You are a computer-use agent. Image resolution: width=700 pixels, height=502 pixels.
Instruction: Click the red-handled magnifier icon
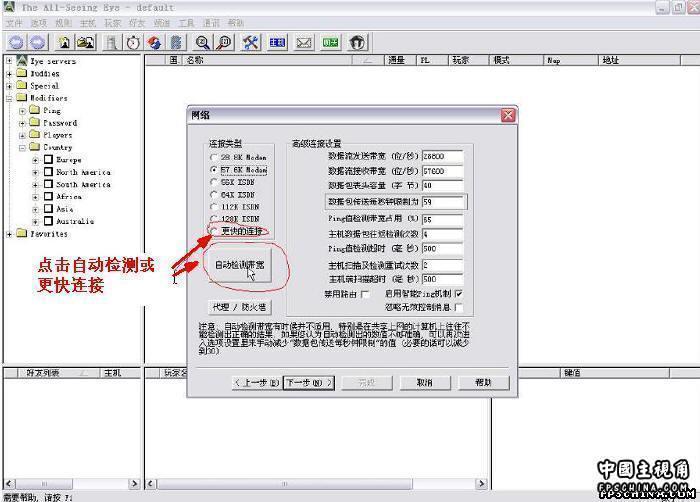pyautogui.click(x=225, y=42)
